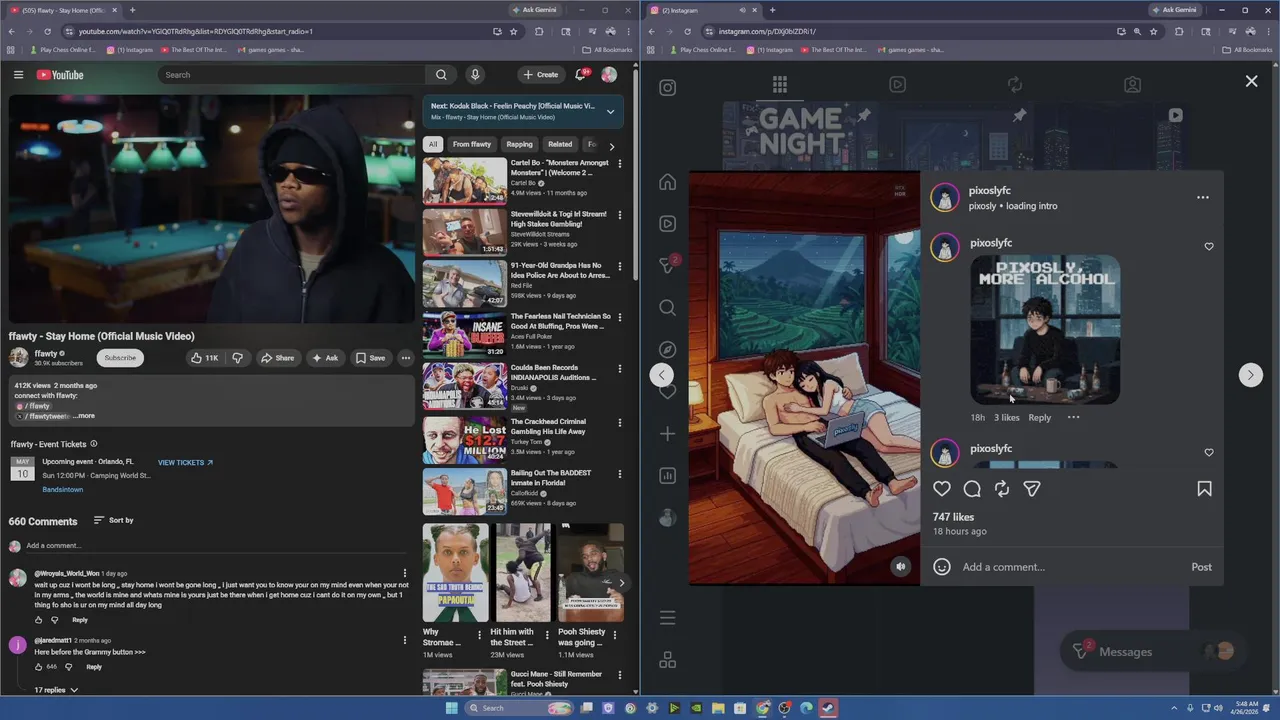1280x720 pixels.
Task: Open Instagram dashboard chart icon
Action: point(668,476)
